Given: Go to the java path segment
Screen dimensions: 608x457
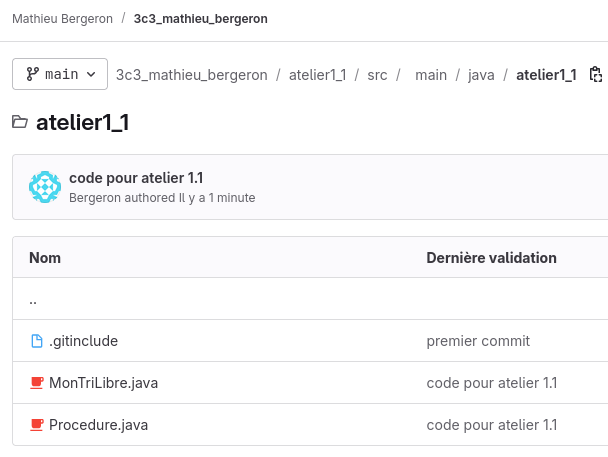Looking at the screenshot, I should [x=481, y=75].
